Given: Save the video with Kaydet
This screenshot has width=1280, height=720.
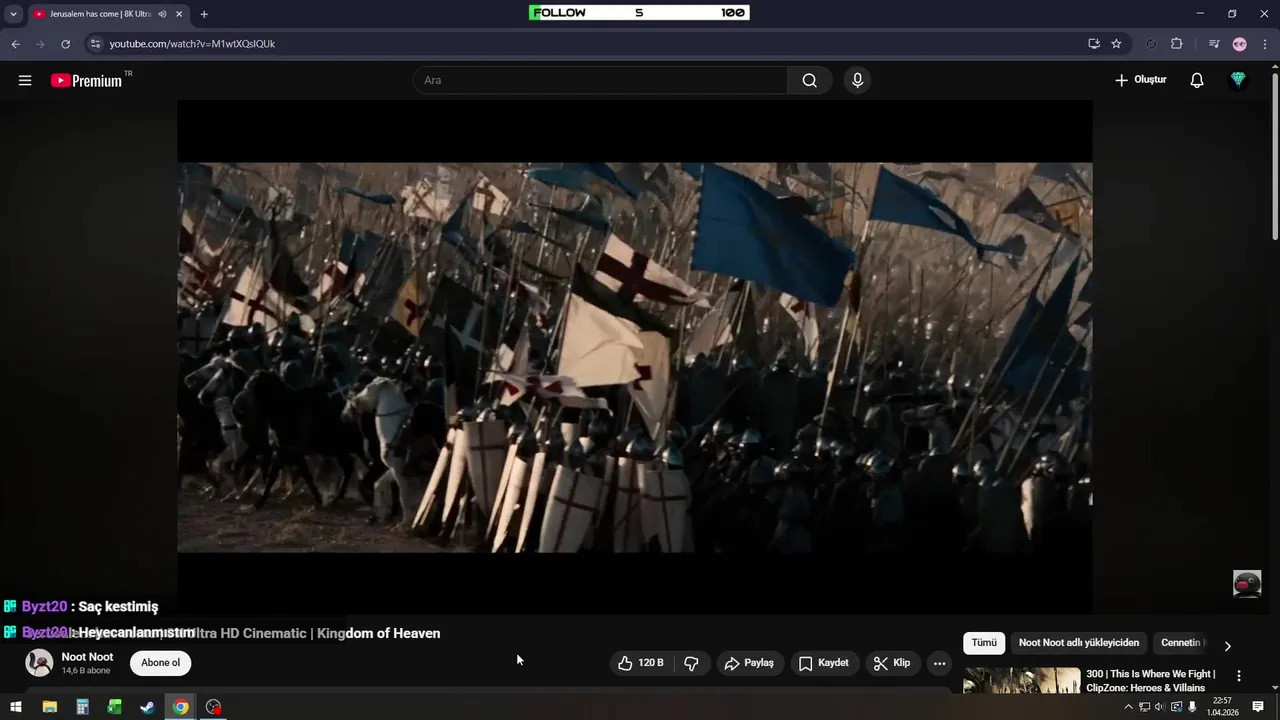Looking at the screenshot, I should [823, 663].
